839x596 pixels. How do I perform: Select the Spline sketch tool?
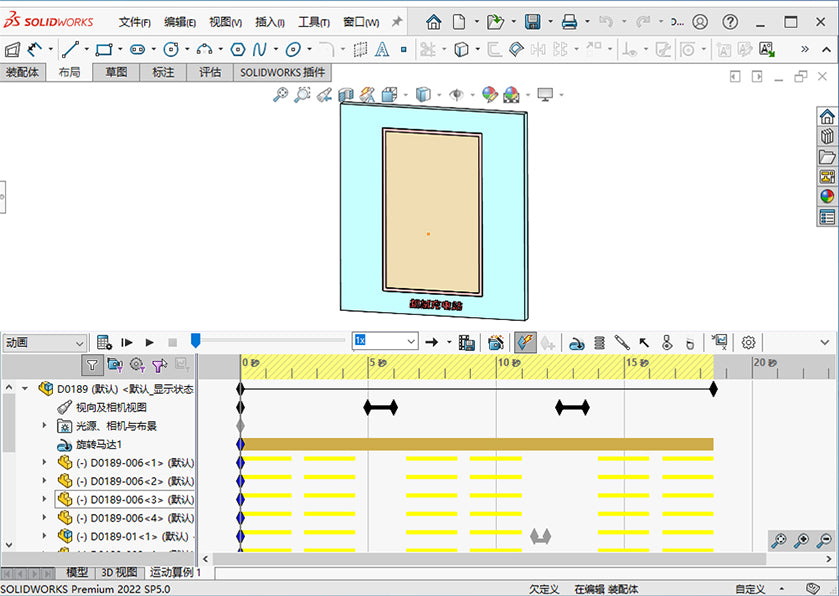260,50
